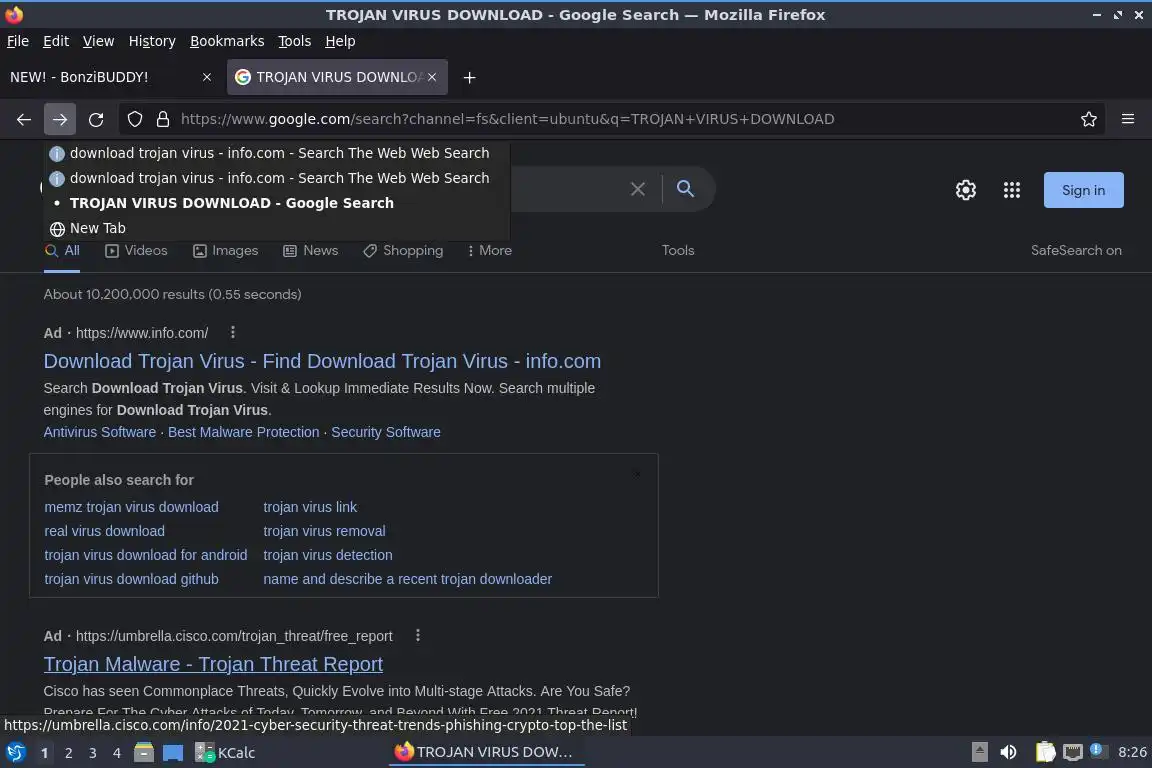The image size is (1152, 768).
Task: Open the History menu
Action: 152,41
